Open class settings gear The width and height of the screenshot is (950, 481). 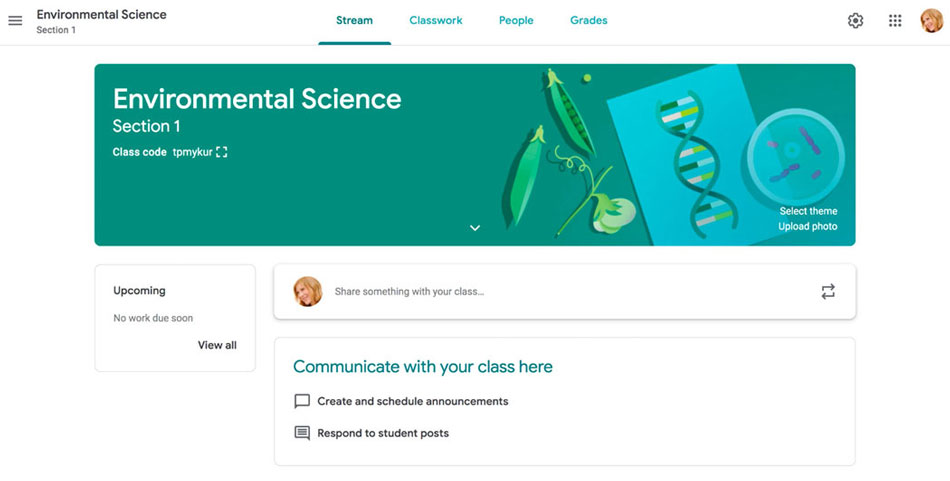coord(855,21)
